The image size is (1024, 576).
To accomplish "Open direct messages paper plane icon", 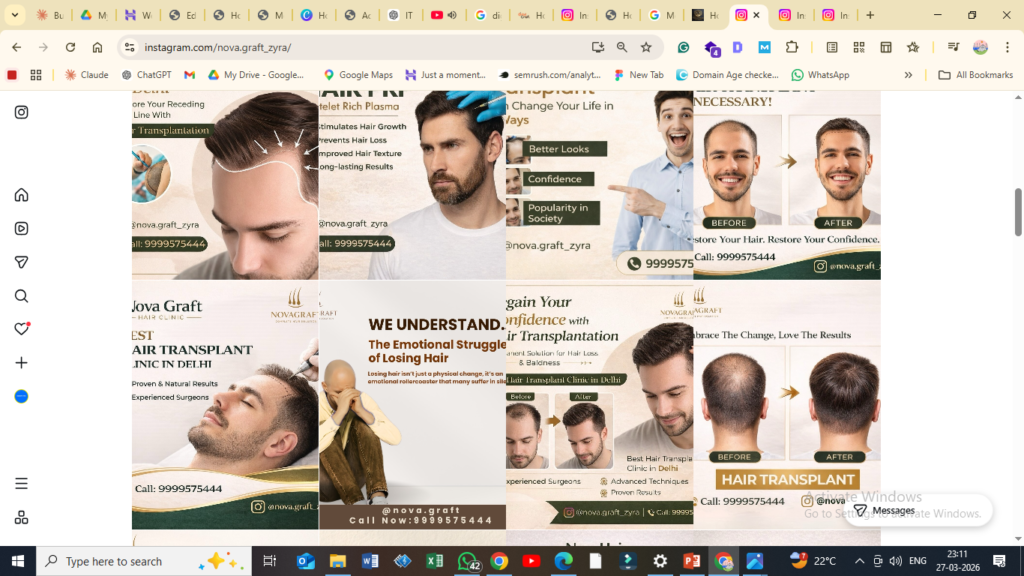I will (x=21, y=262).
